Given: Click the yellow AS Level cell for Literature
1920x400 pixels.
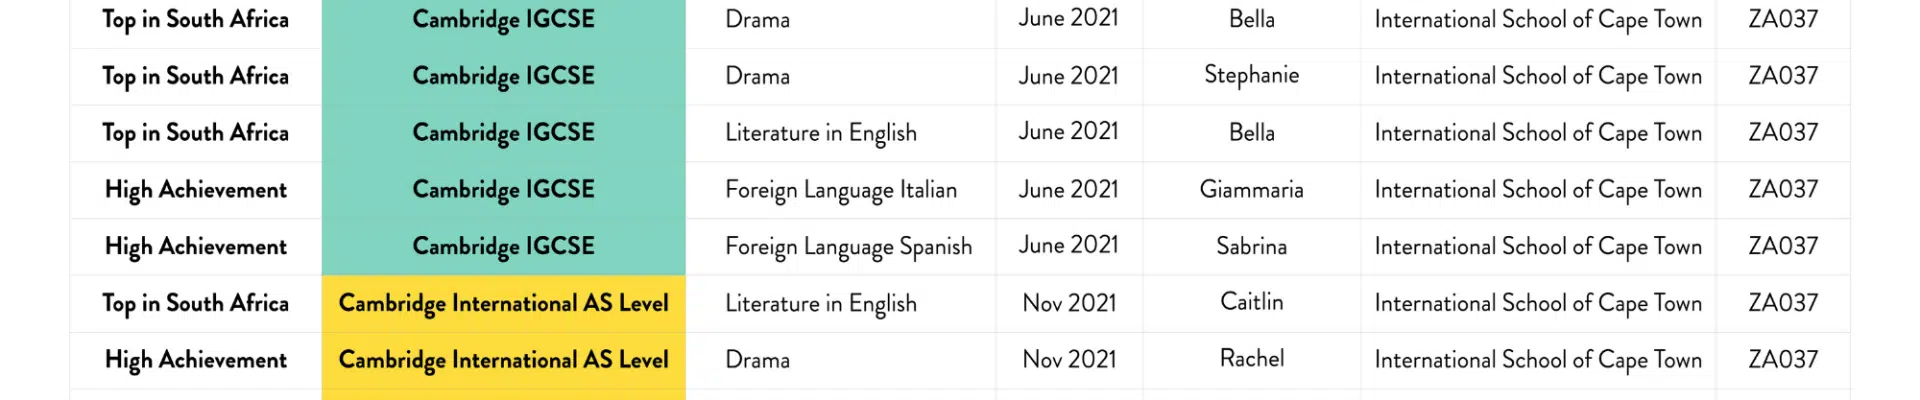Looking at the screenshot, I should click(503, 303).
